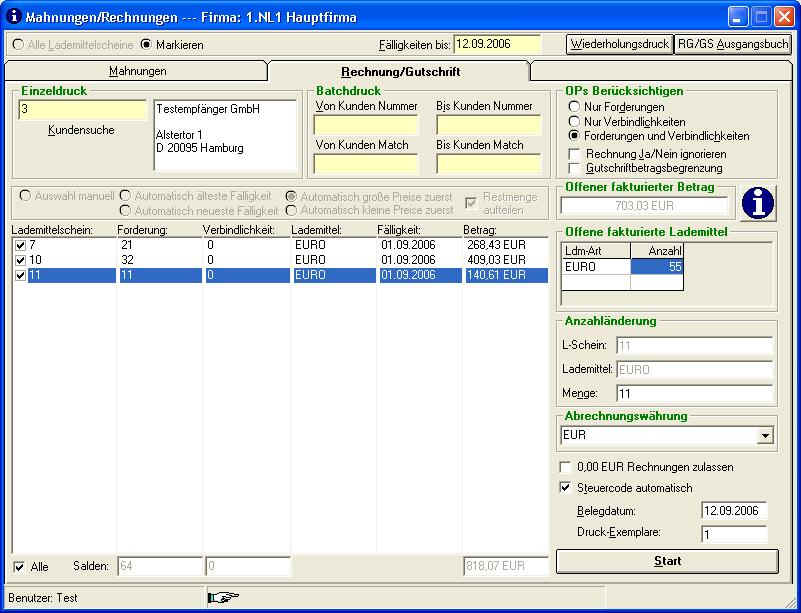Click the pointing hand icon in status bar
Image resolution: width=801 pixels, height=613 pixels.
[x=227, y=598]
